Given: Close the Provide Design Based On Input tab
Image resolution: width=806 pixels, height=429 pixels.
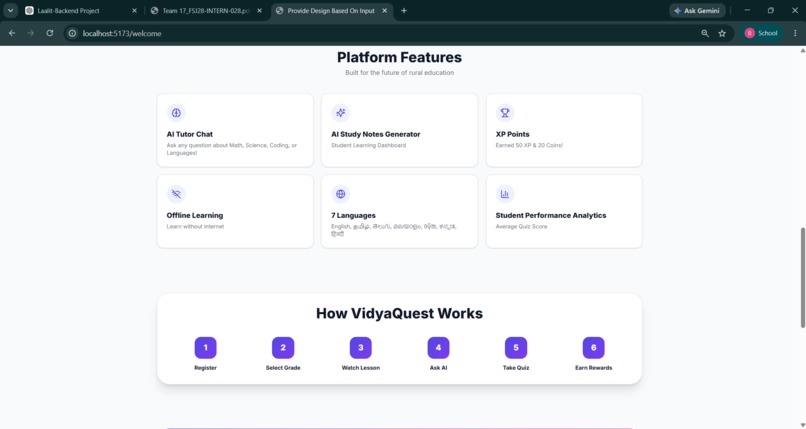Looking at the screenshot, I should pyautogui.click(x=384, y=11).
